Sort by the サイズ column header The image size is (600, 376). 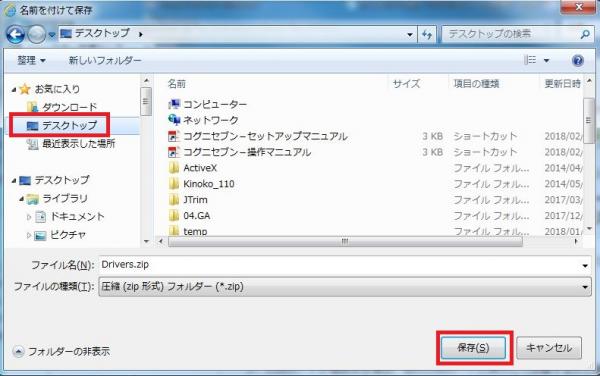406,84
